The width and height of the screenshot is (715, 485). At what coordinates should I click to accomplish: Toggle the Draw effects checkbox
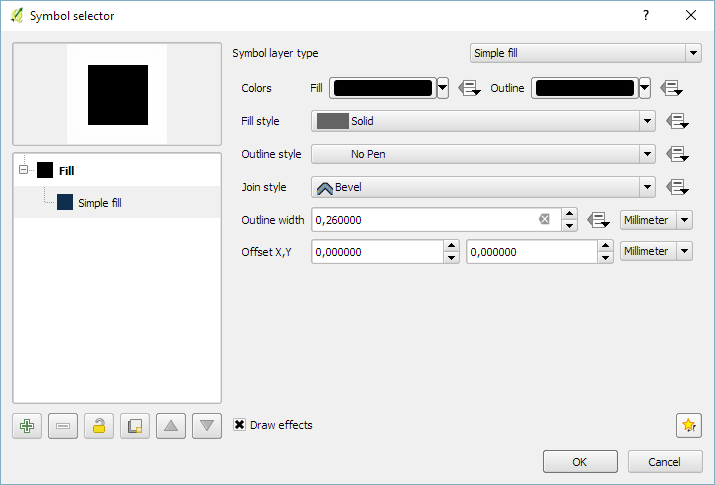pyautogui.click(x=240, y=425)
